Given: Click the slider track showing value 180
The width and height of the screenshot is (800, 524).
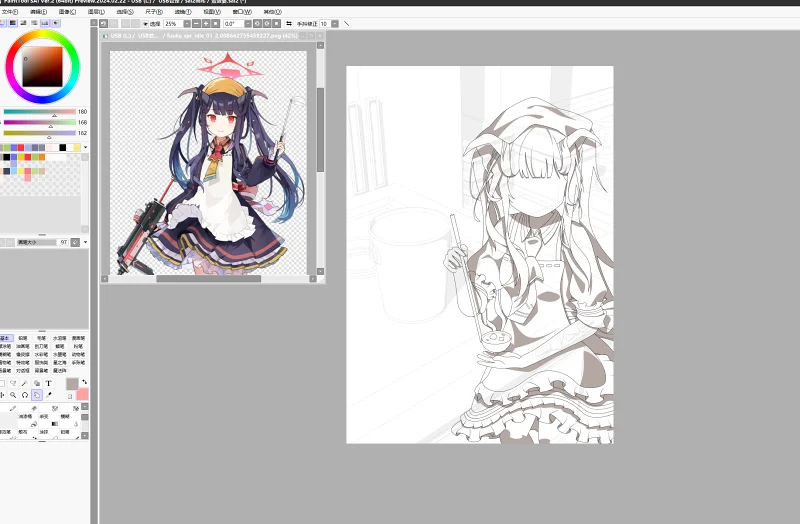Looking at the screenshot, I should [x=40, y=112].
